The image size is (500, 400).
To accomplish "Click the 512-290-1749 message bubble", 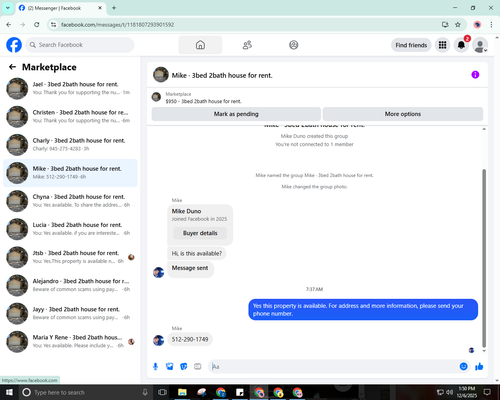I will (x=190, y=339).
